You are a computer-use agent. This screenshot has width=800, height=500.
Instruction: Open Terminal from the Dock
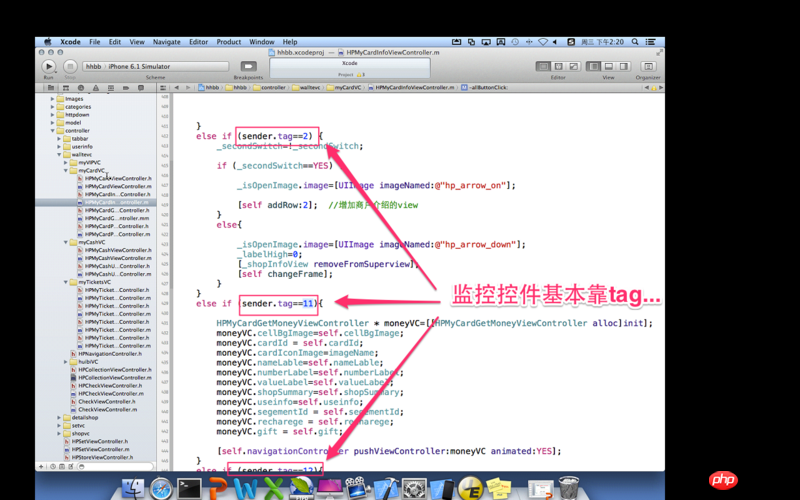(x=189, y=489)
